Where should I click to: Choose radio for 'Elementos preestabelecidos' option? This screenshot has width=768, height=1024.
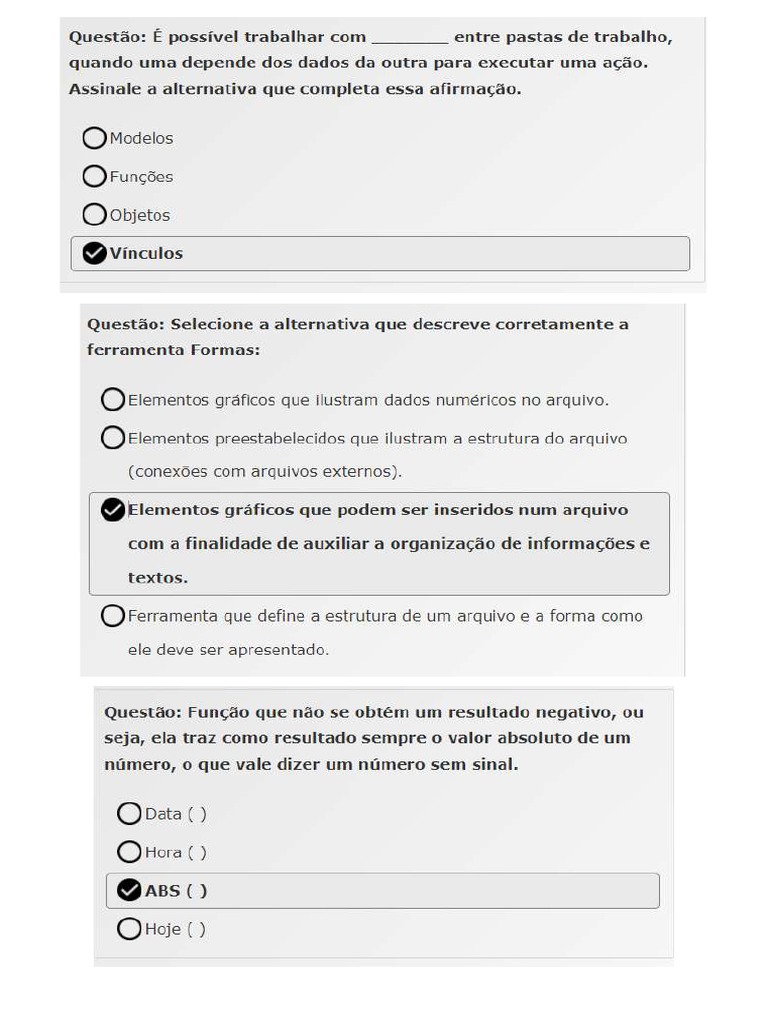click(x=113, y=438)
